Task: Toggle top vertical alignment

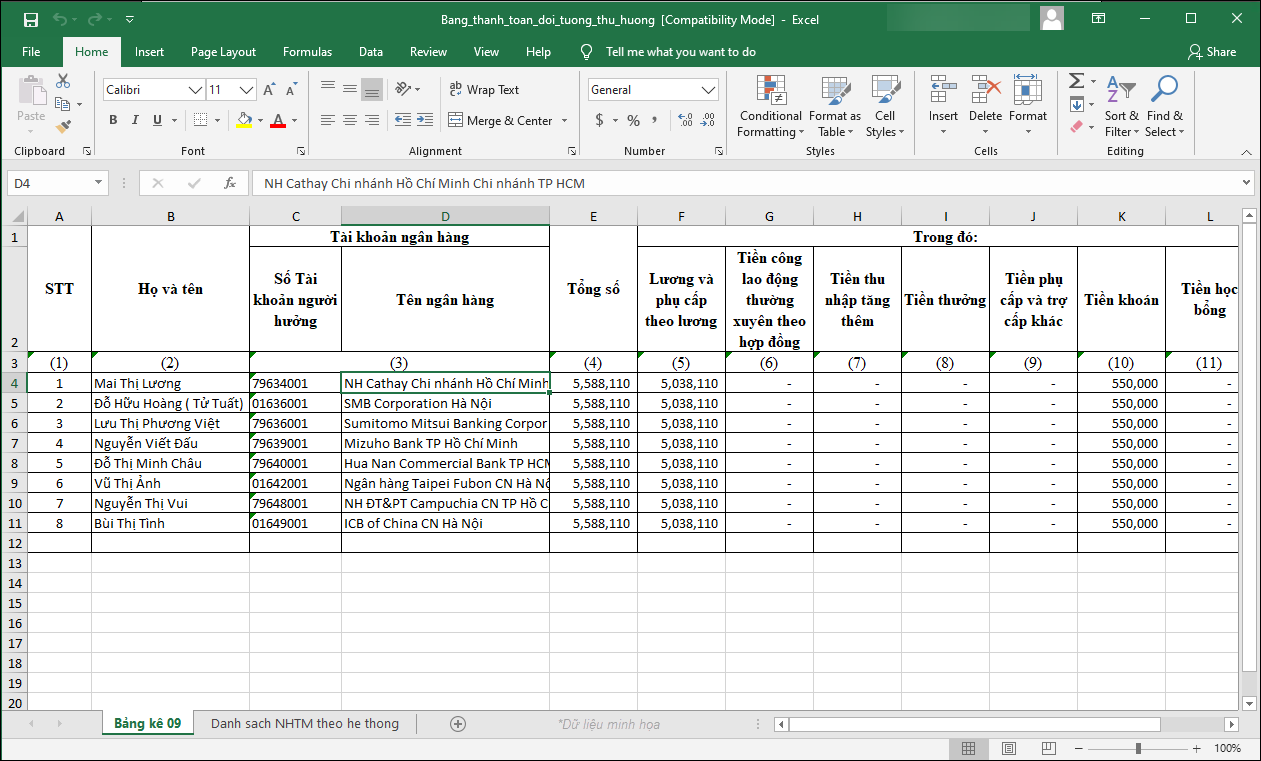Action: [328, 89]
